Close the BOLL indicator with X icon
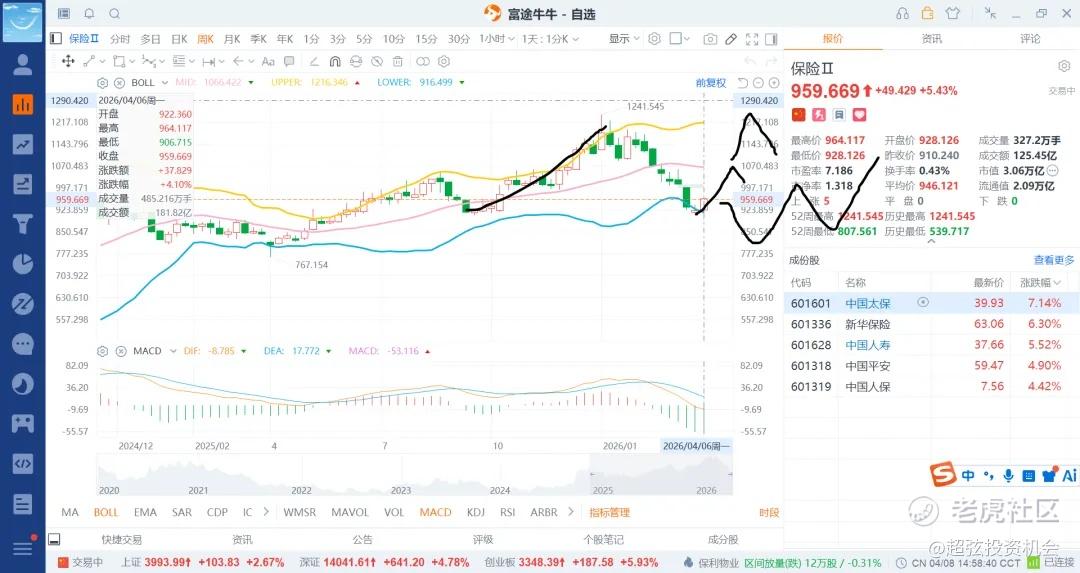This screenshot has height=573, width=1080. (x=118, y=82)
